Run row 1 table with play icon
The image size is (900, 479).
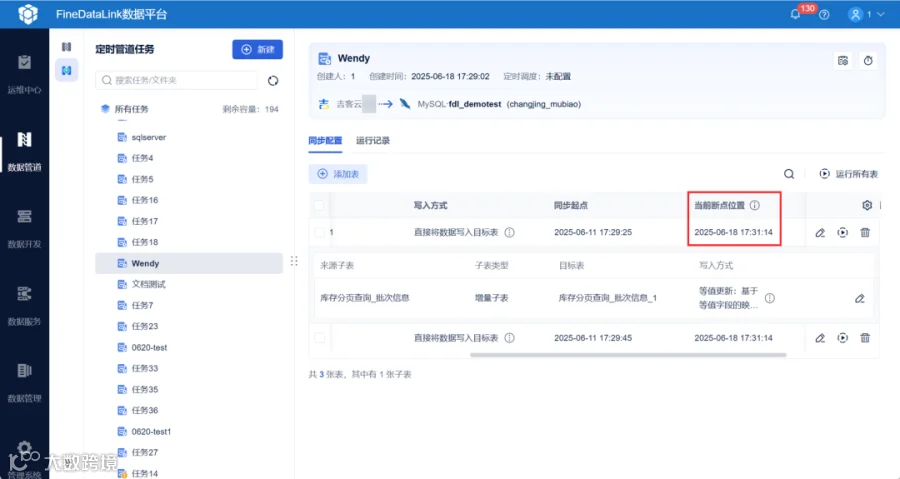tap(843, 232)
